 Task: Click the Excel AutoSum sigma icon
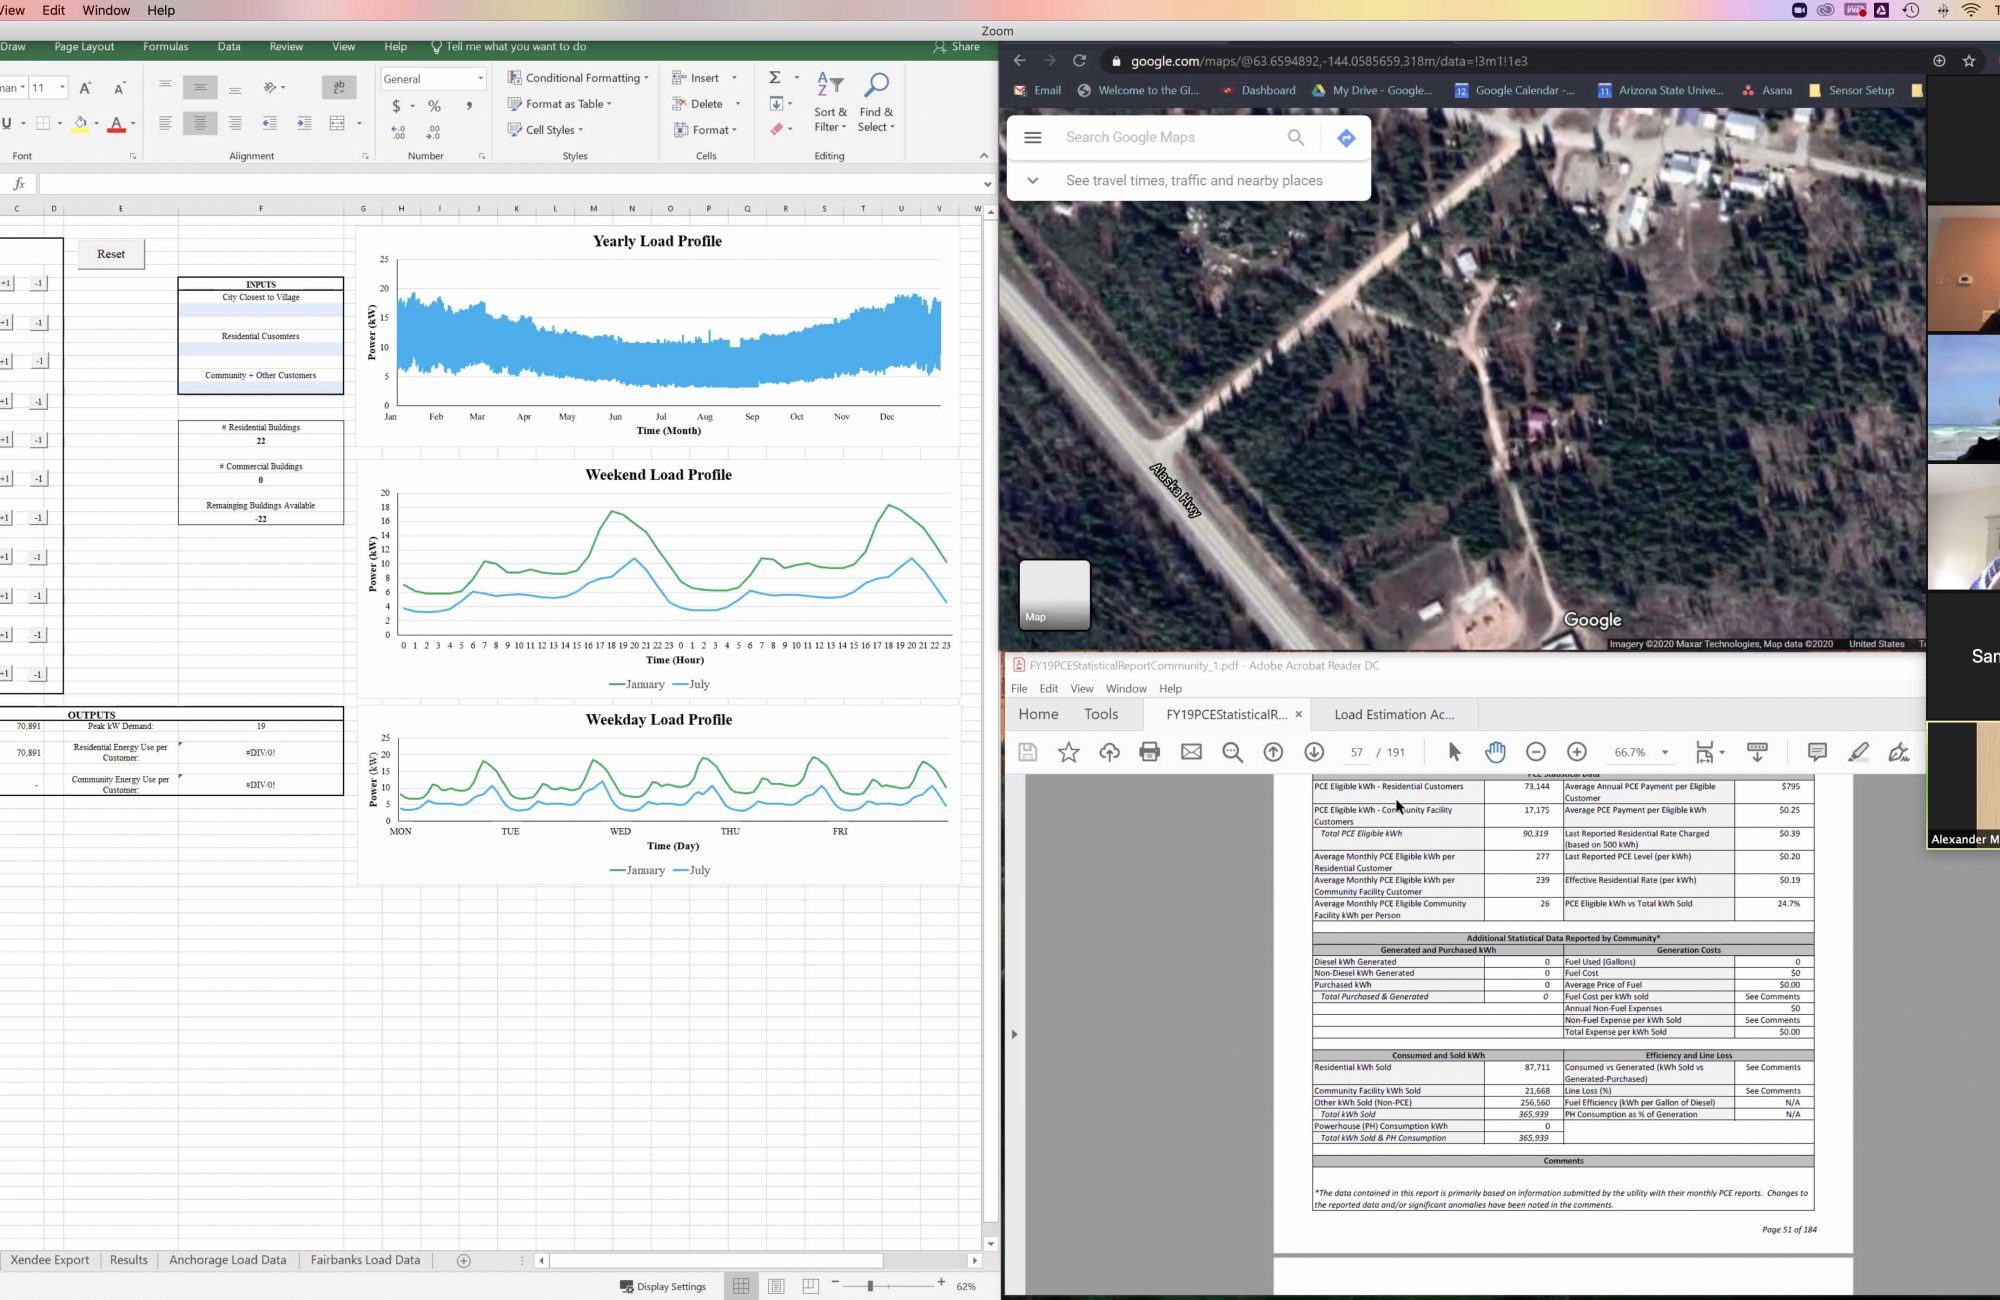tap(774, 78)
